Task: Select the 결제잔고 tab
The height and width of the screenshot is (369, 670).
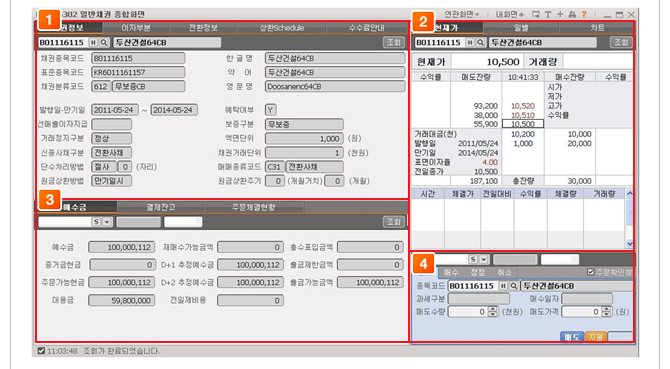Action: (x=160, y=207)
